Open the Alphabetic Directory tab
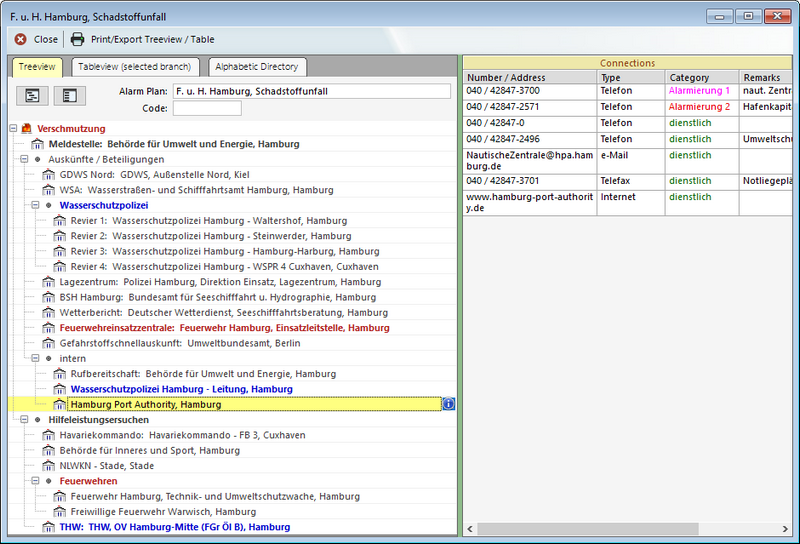 pos(257,67)
